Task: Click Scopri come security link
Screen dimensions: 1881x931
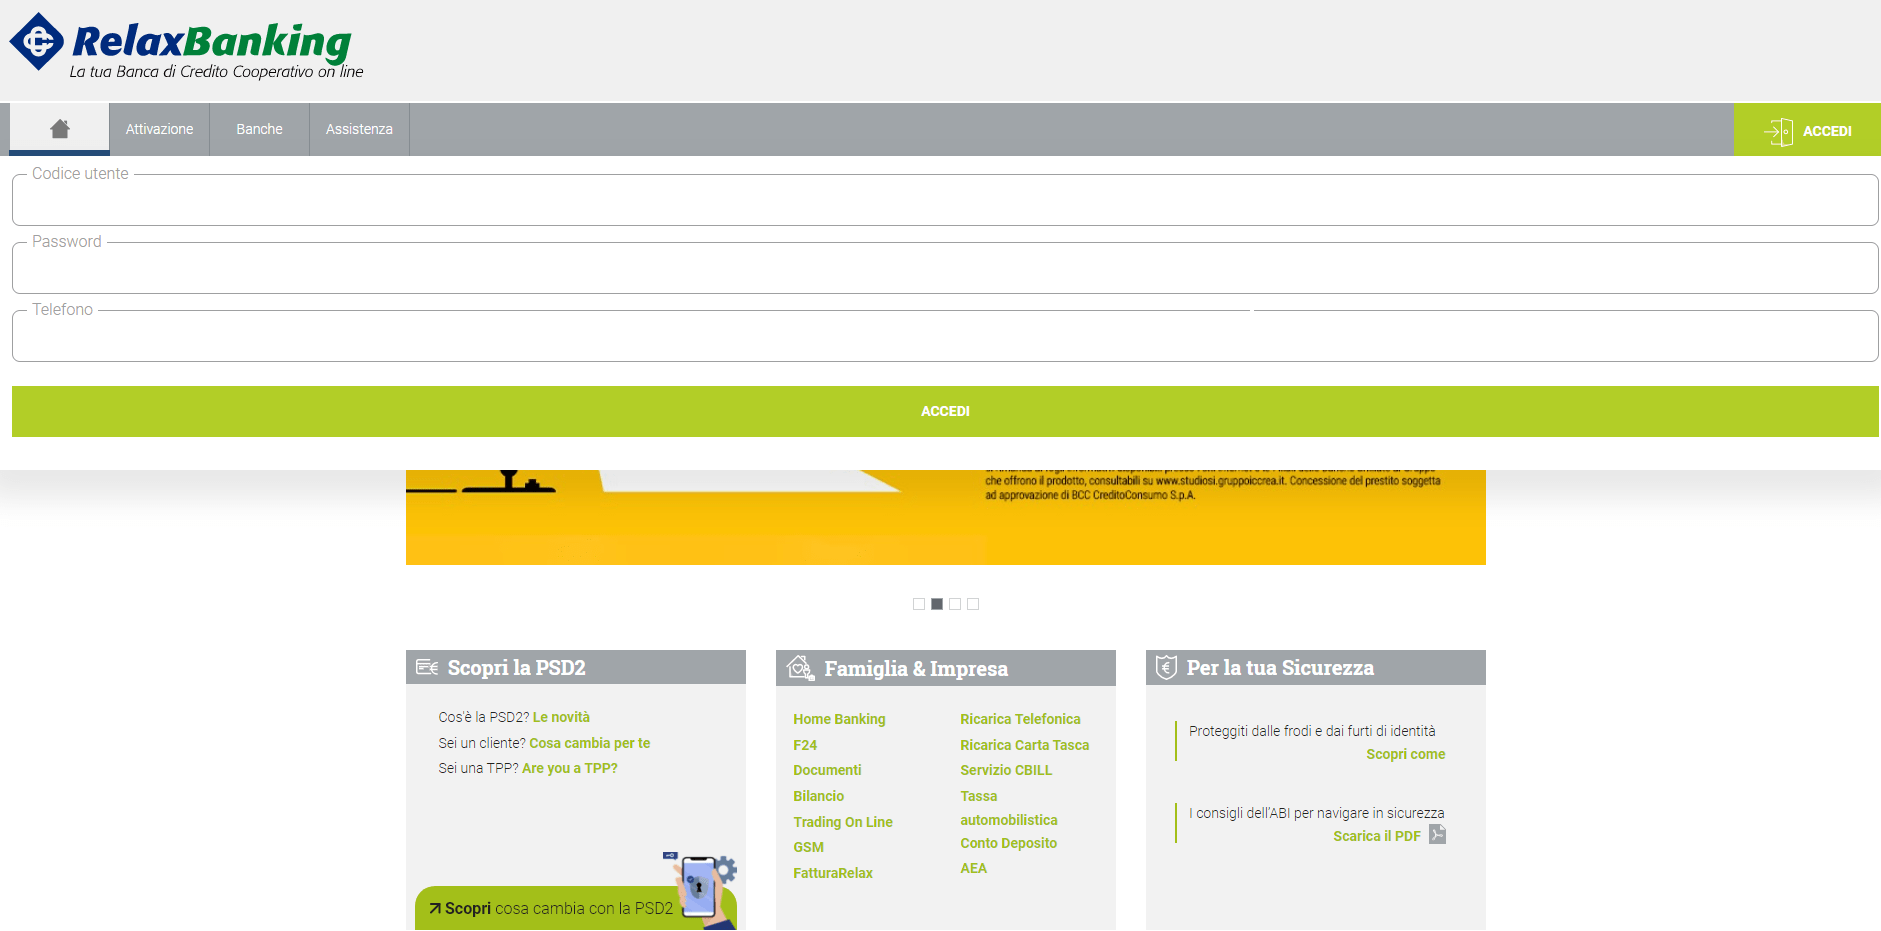Action: click(1405, 754)
